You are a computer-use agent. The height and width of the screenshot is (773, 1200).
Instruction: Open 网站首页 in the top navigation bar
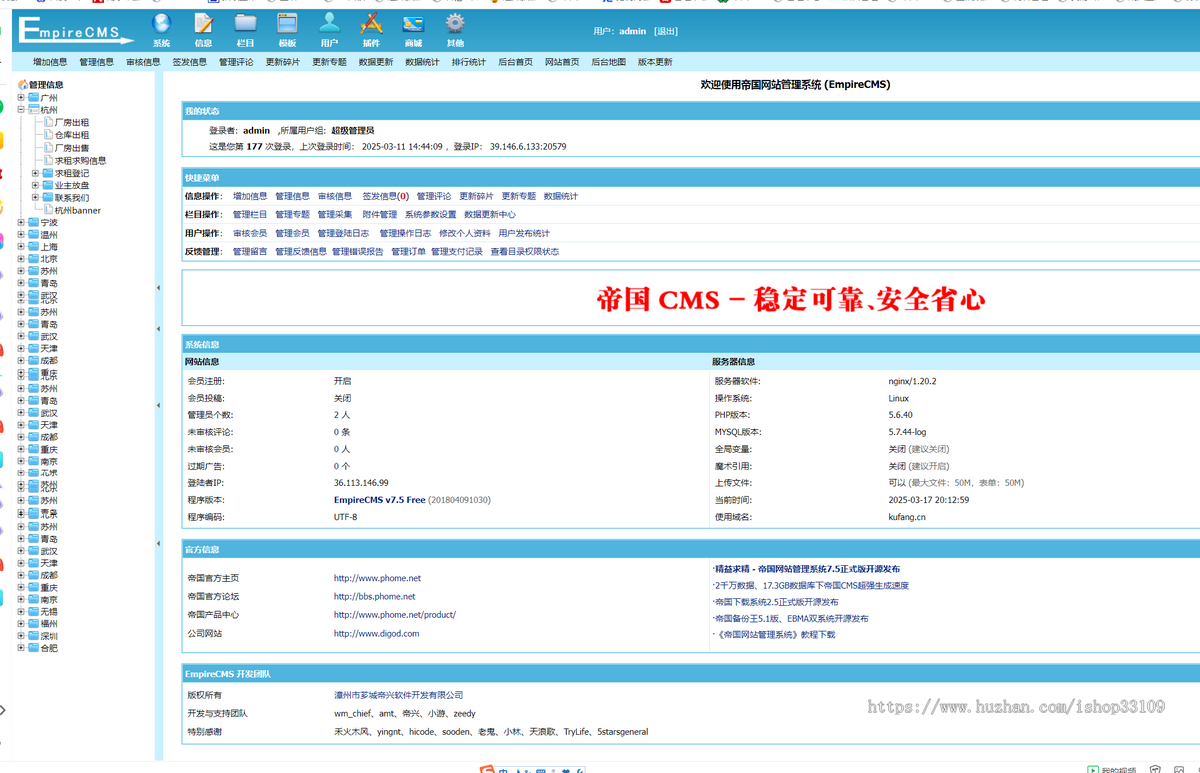tap(562, 62)
